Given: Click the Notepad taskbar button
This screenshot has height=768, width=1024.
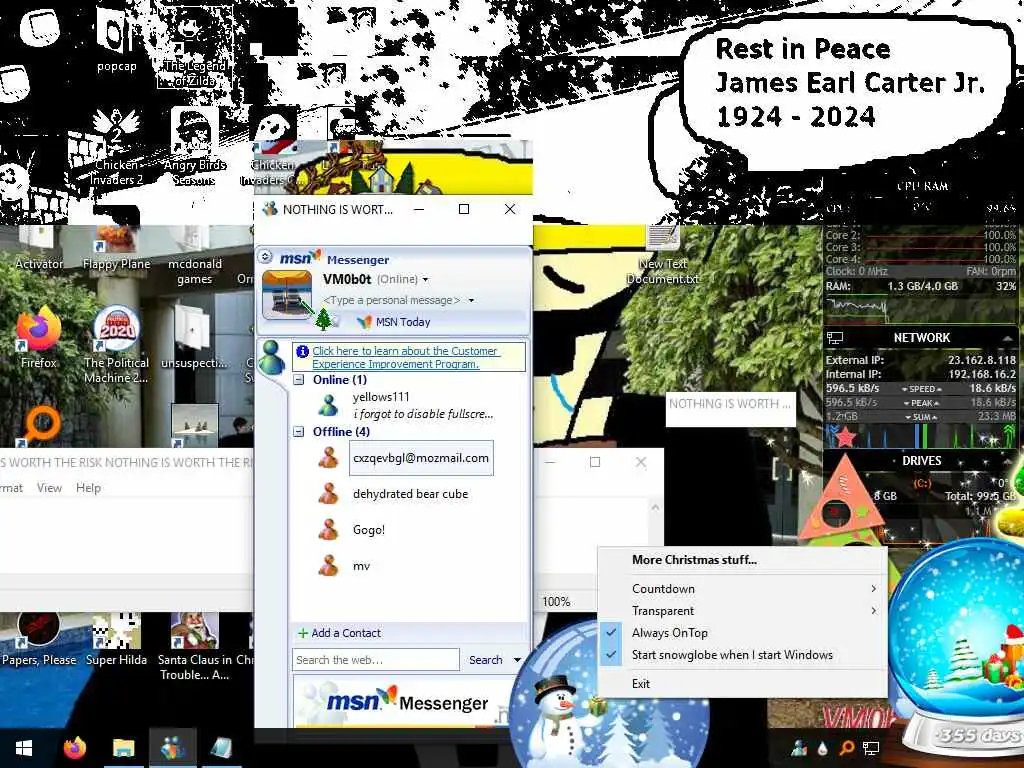Looking at the screenshot, I should pyautogui.click(x=221, y=748).
